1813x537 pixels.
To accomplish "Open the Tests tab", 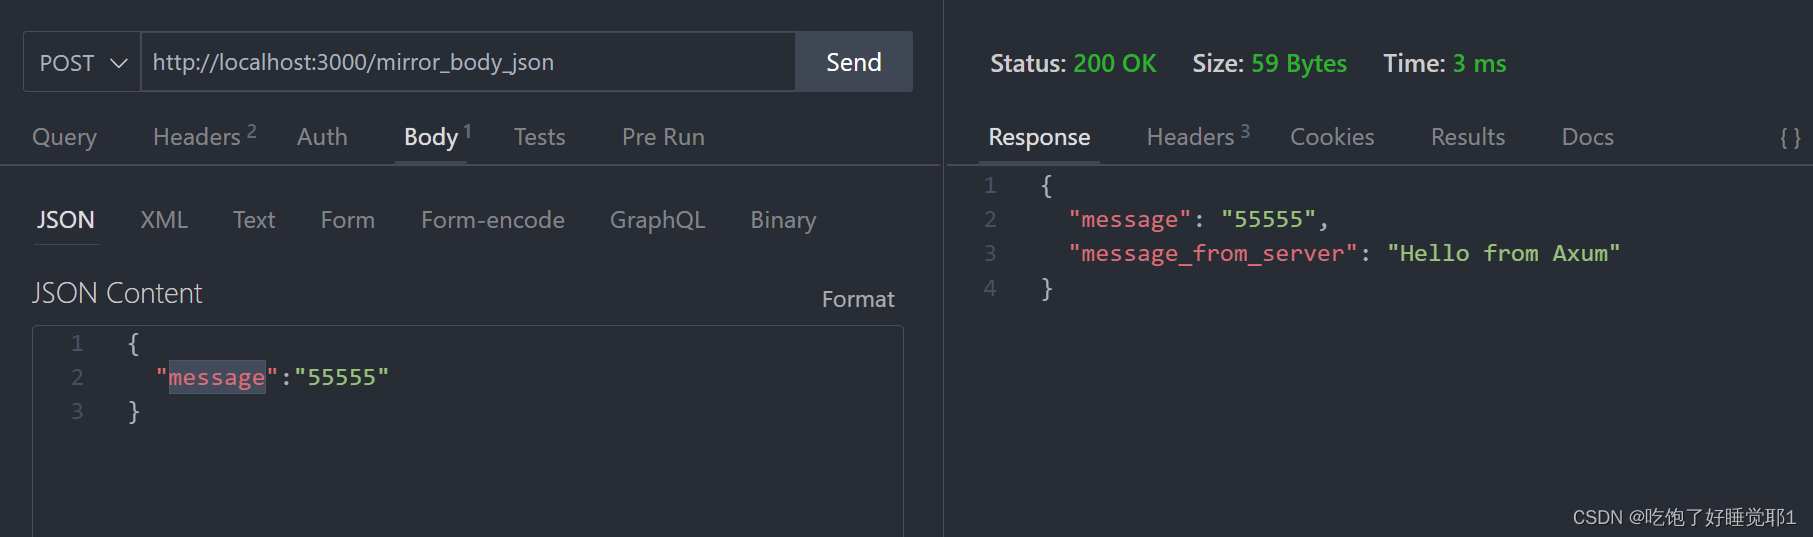I will pyautogui.click(x=540, y=137).
